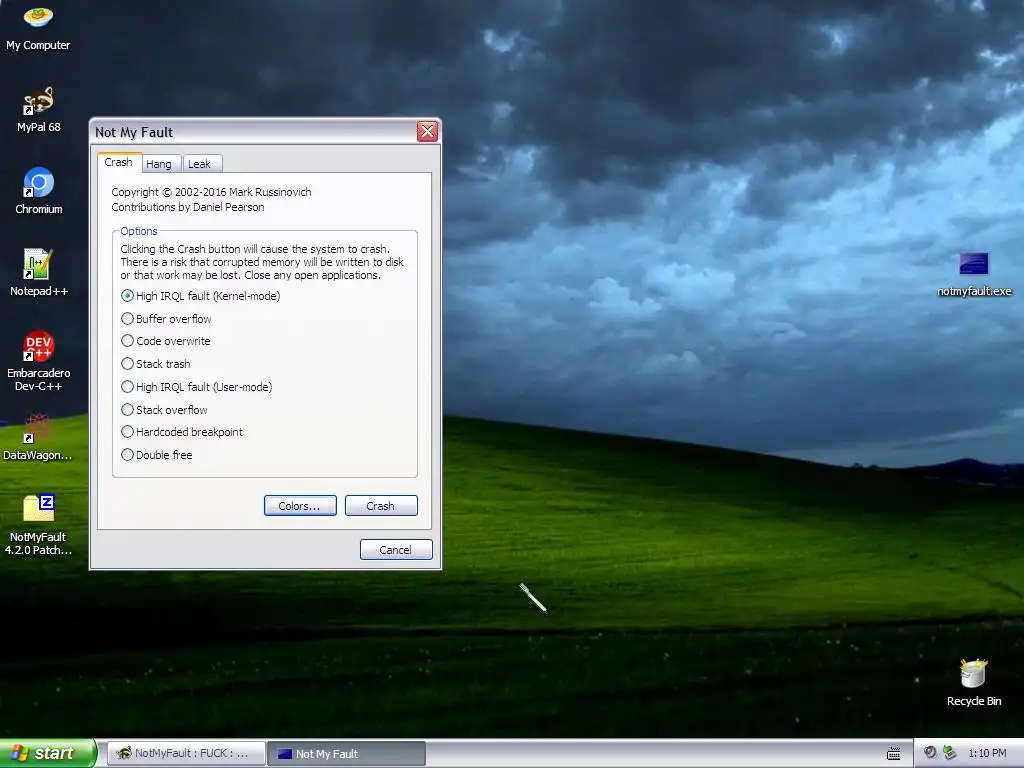Select the Stack overflow option
1024x768 pixels.
point(165,409)
